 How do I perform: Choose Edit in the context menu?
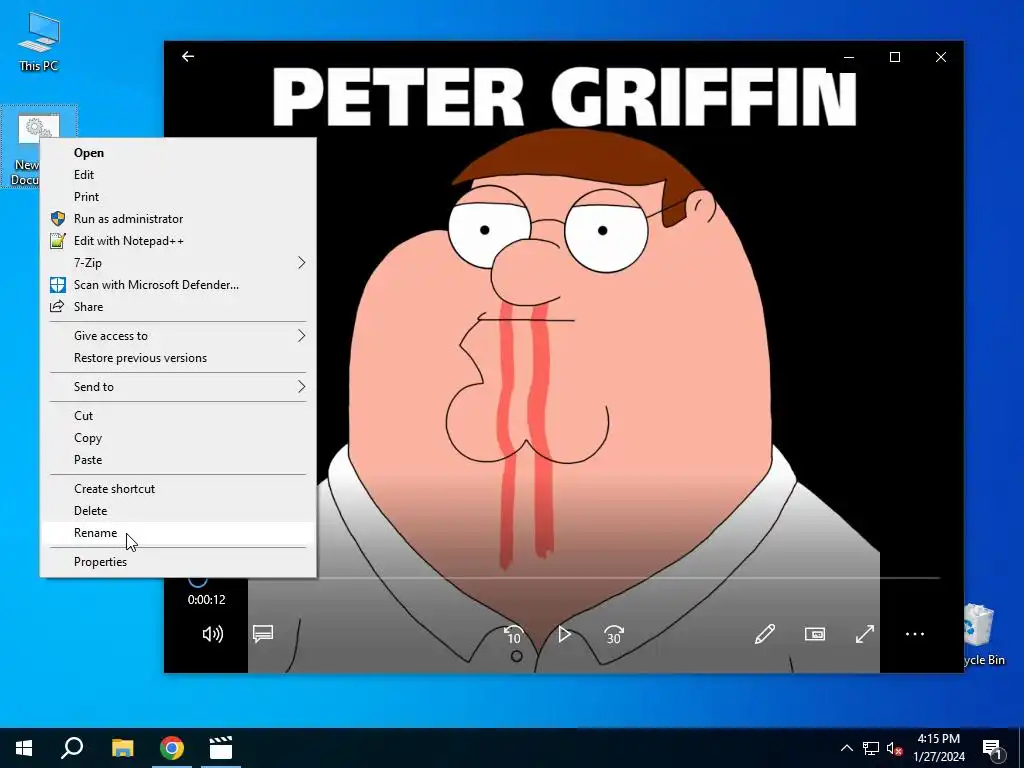point(178,175)
